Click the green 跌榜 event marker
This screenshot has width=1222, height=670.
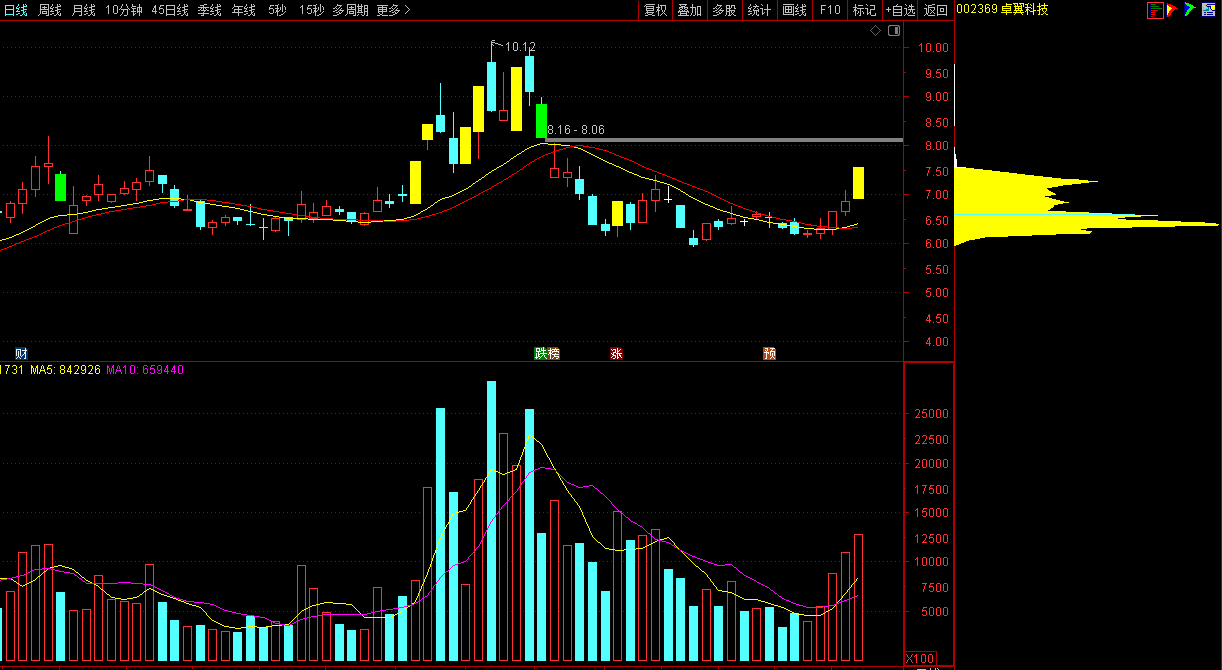[546, 353]
